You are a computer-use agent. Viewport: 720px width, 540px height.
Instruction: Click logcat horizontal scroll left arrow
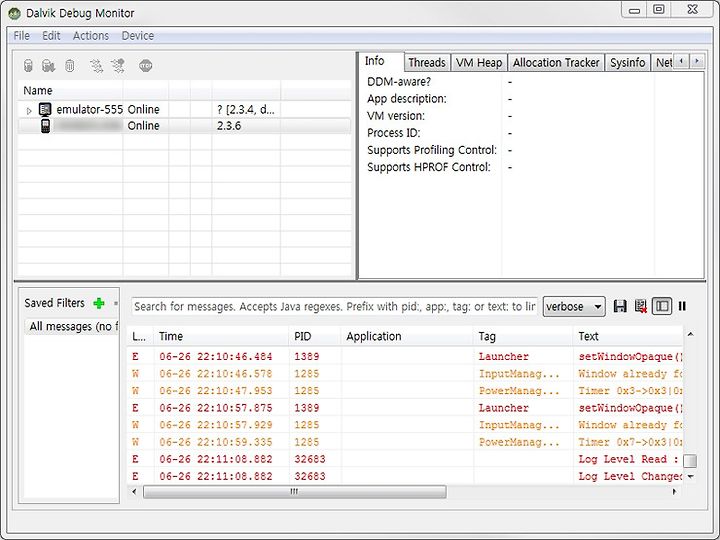134,492
